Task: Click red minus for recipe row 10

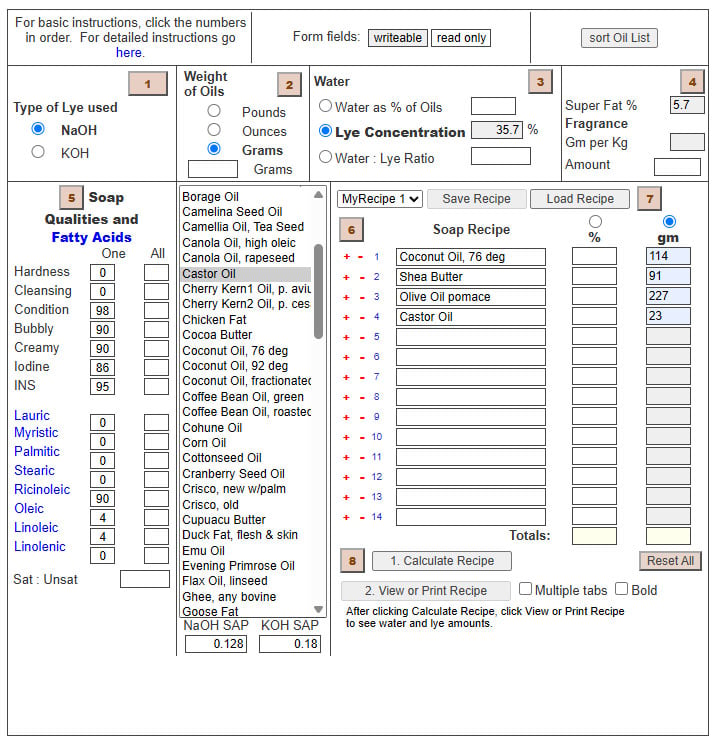Action: tap(362, 437)
